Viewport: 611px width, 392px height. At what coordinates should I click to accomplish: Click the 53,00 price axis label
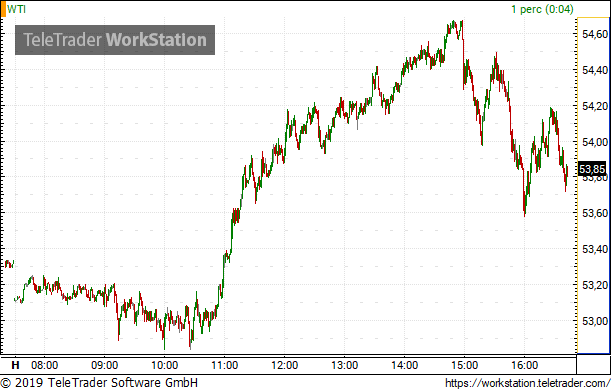click(x=595, y=321)
